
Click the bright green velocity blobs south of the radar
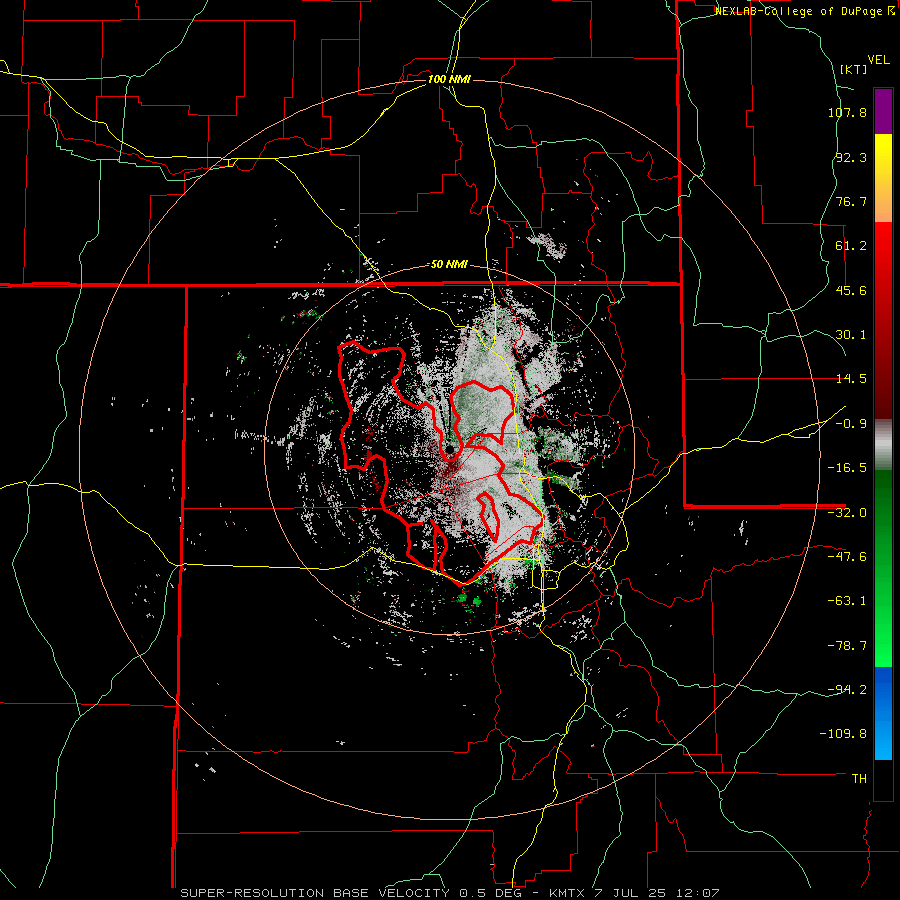(x=470, y=600)
